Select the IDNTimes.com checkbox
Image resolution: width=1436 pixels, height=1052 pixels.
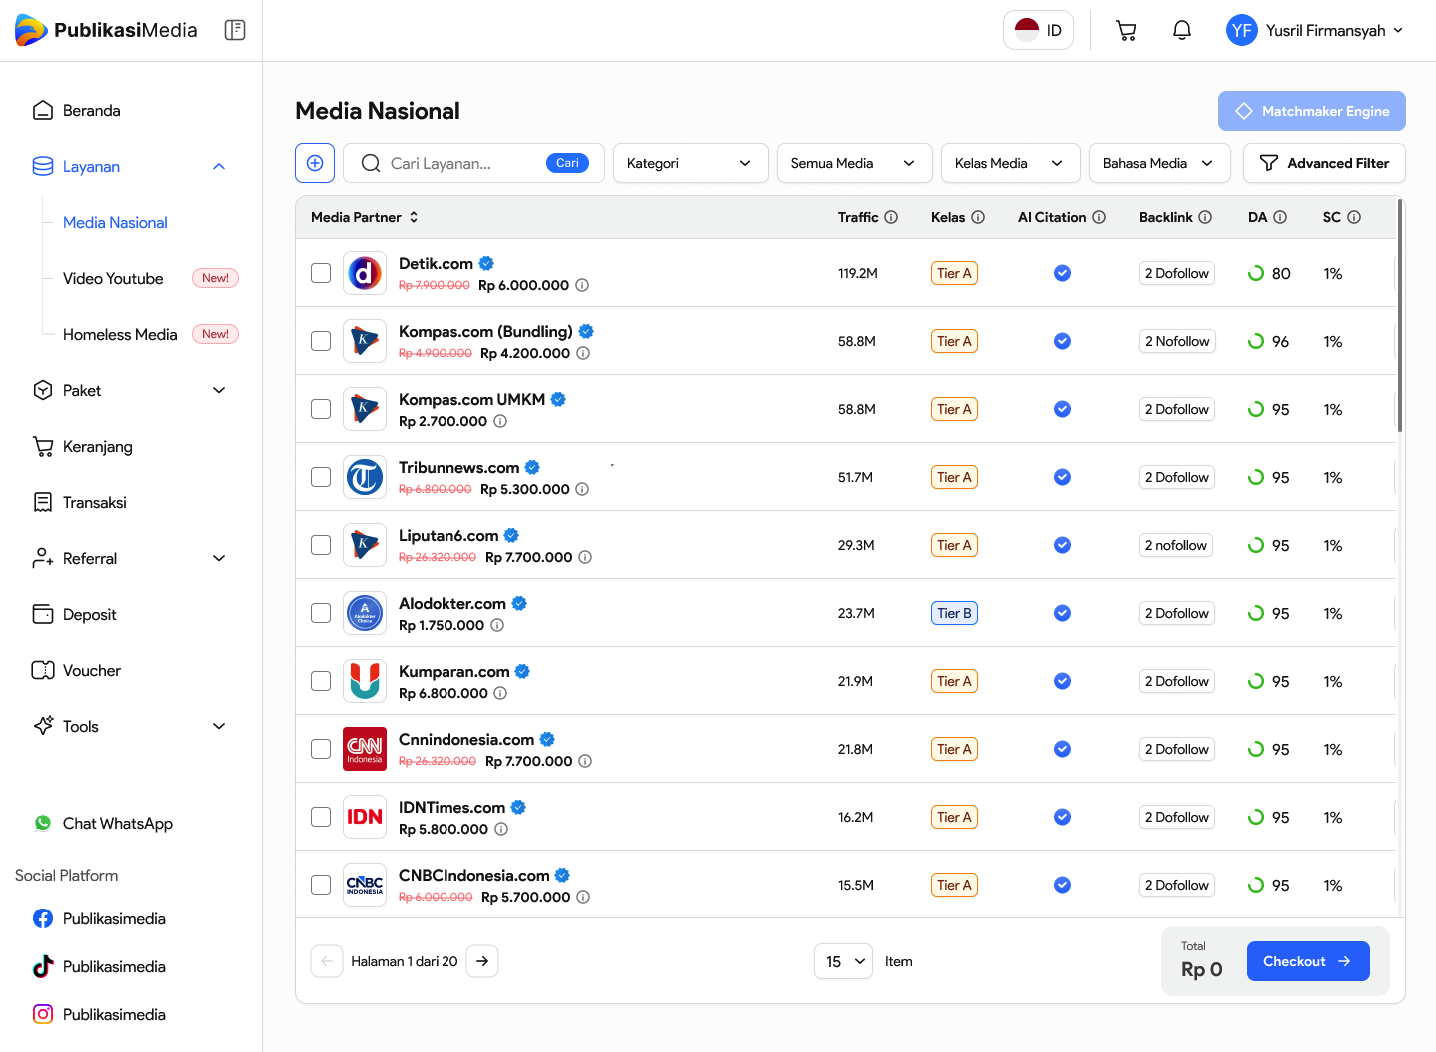tap(321, 817)
